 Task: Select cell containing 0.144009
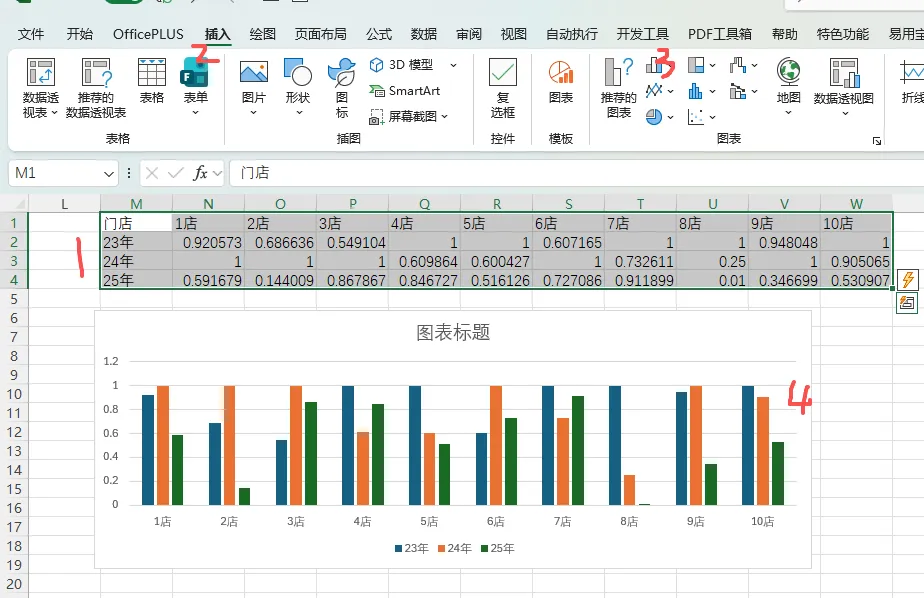click(280, 280)
